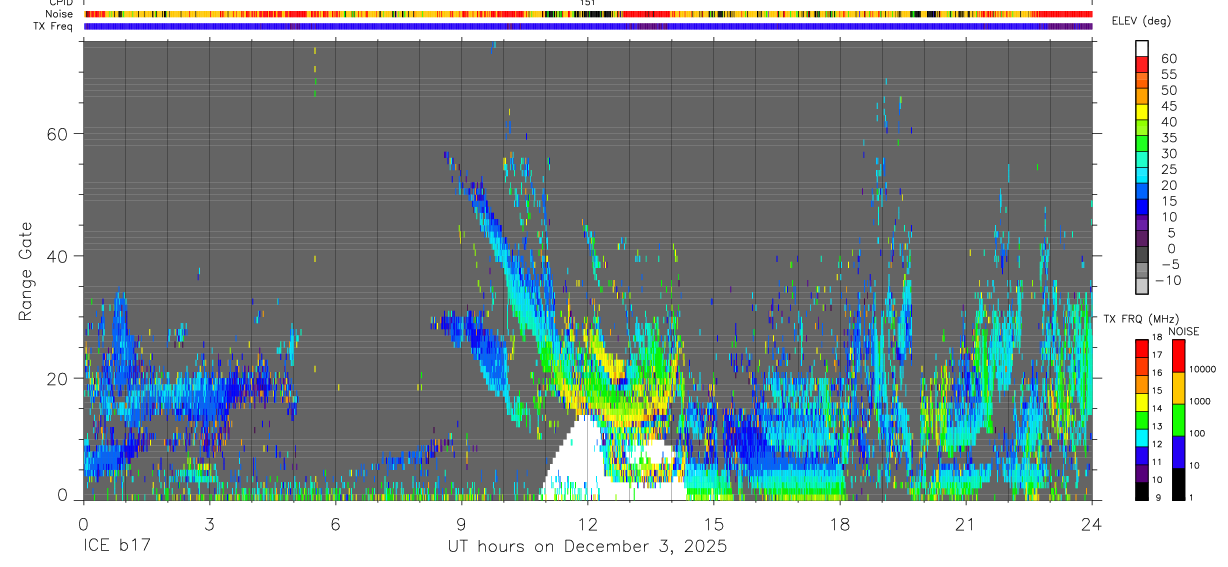Viewport: 1228px width, 567px height.
Task: Click x-axis tick label '3'
Action: point(208,523)
